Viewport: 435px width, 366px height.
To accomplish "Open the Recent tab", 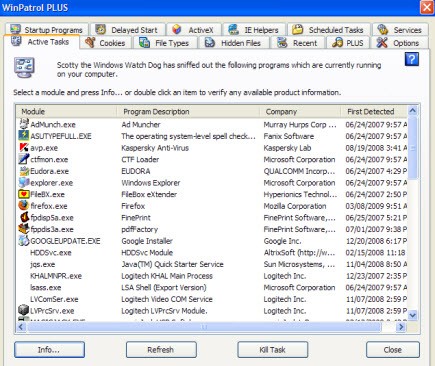I will (298, 43).
